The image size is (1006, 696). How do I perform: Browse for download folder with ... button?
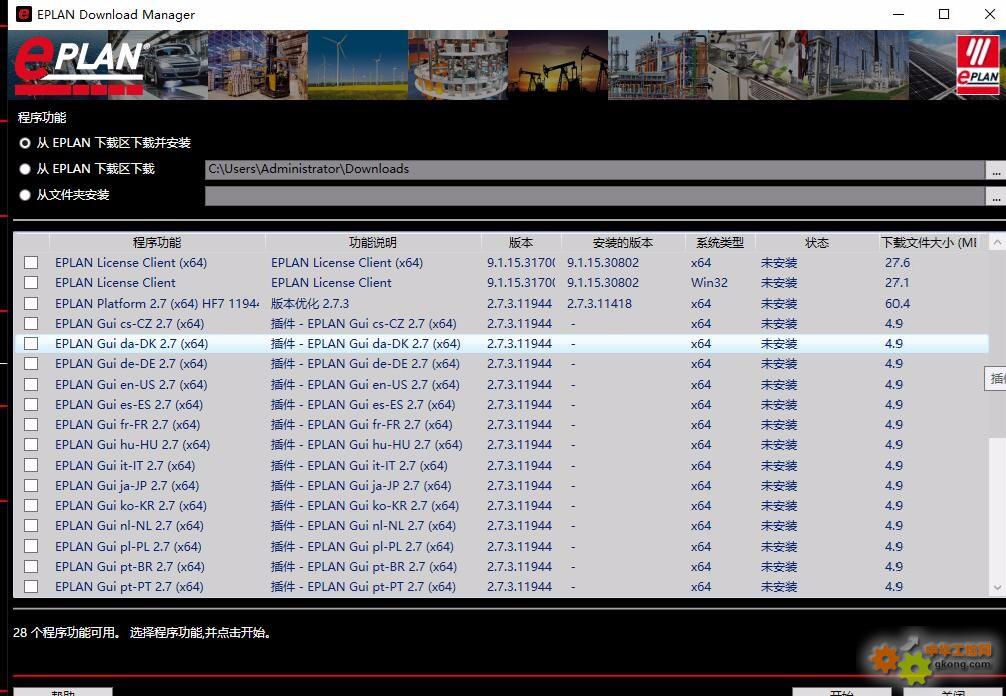point(996,170)
